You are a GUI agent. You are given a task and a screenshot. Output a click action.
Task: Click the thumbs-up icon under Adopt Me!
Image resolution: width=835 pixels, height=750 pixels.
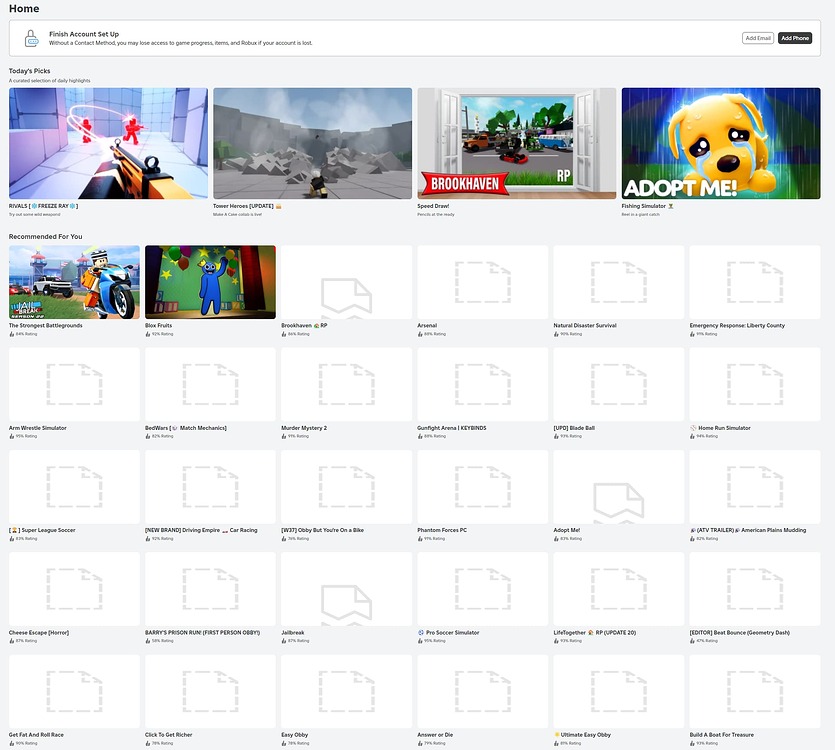[x=556, y=537]
